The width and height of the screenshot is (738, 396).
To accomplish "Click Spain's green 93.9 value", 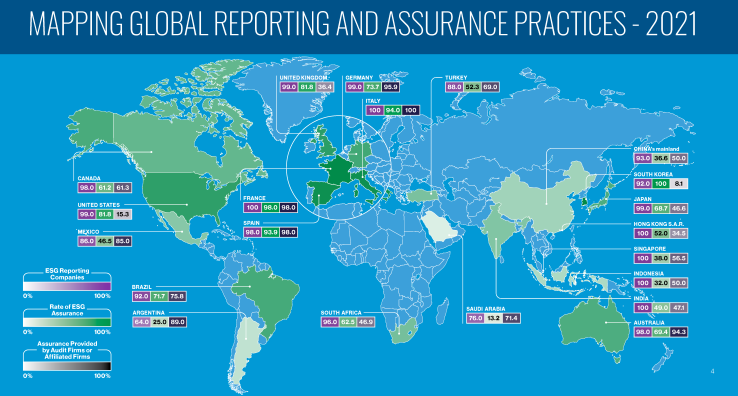I will (270, 232).
